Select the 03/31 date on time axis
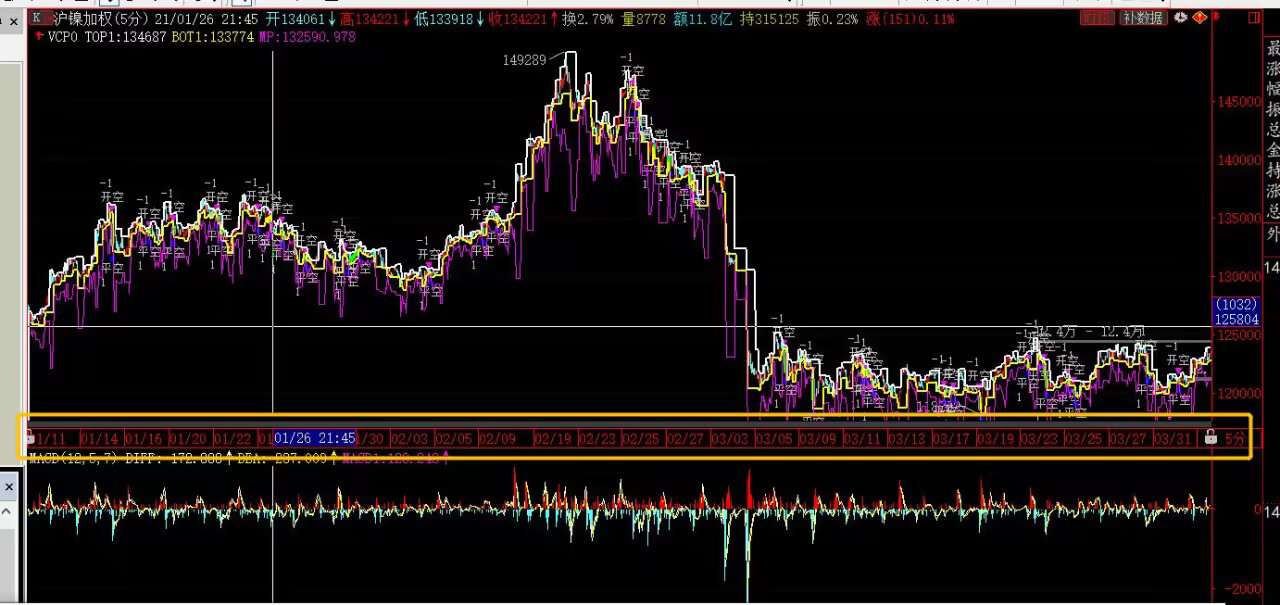This screenshot has height=605, width=1280. [1173, 438]
